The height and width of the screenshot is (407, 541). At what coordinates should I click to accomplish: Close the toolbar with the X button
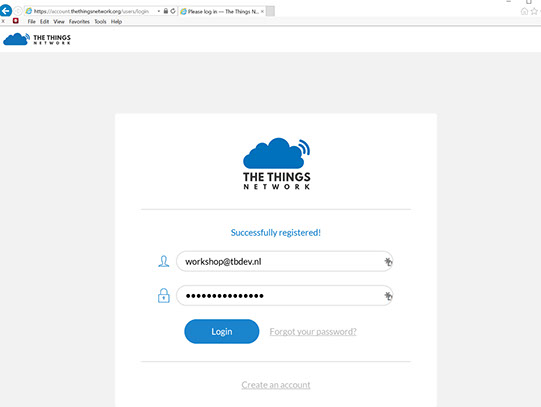(3, 21)
